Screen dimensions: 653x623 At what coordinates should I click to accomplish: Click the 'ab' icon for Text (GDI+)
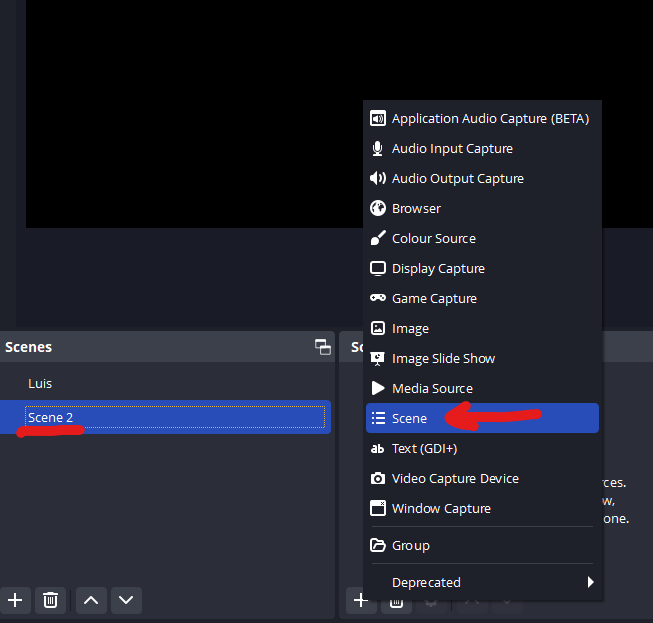click(x=377, y=449)
